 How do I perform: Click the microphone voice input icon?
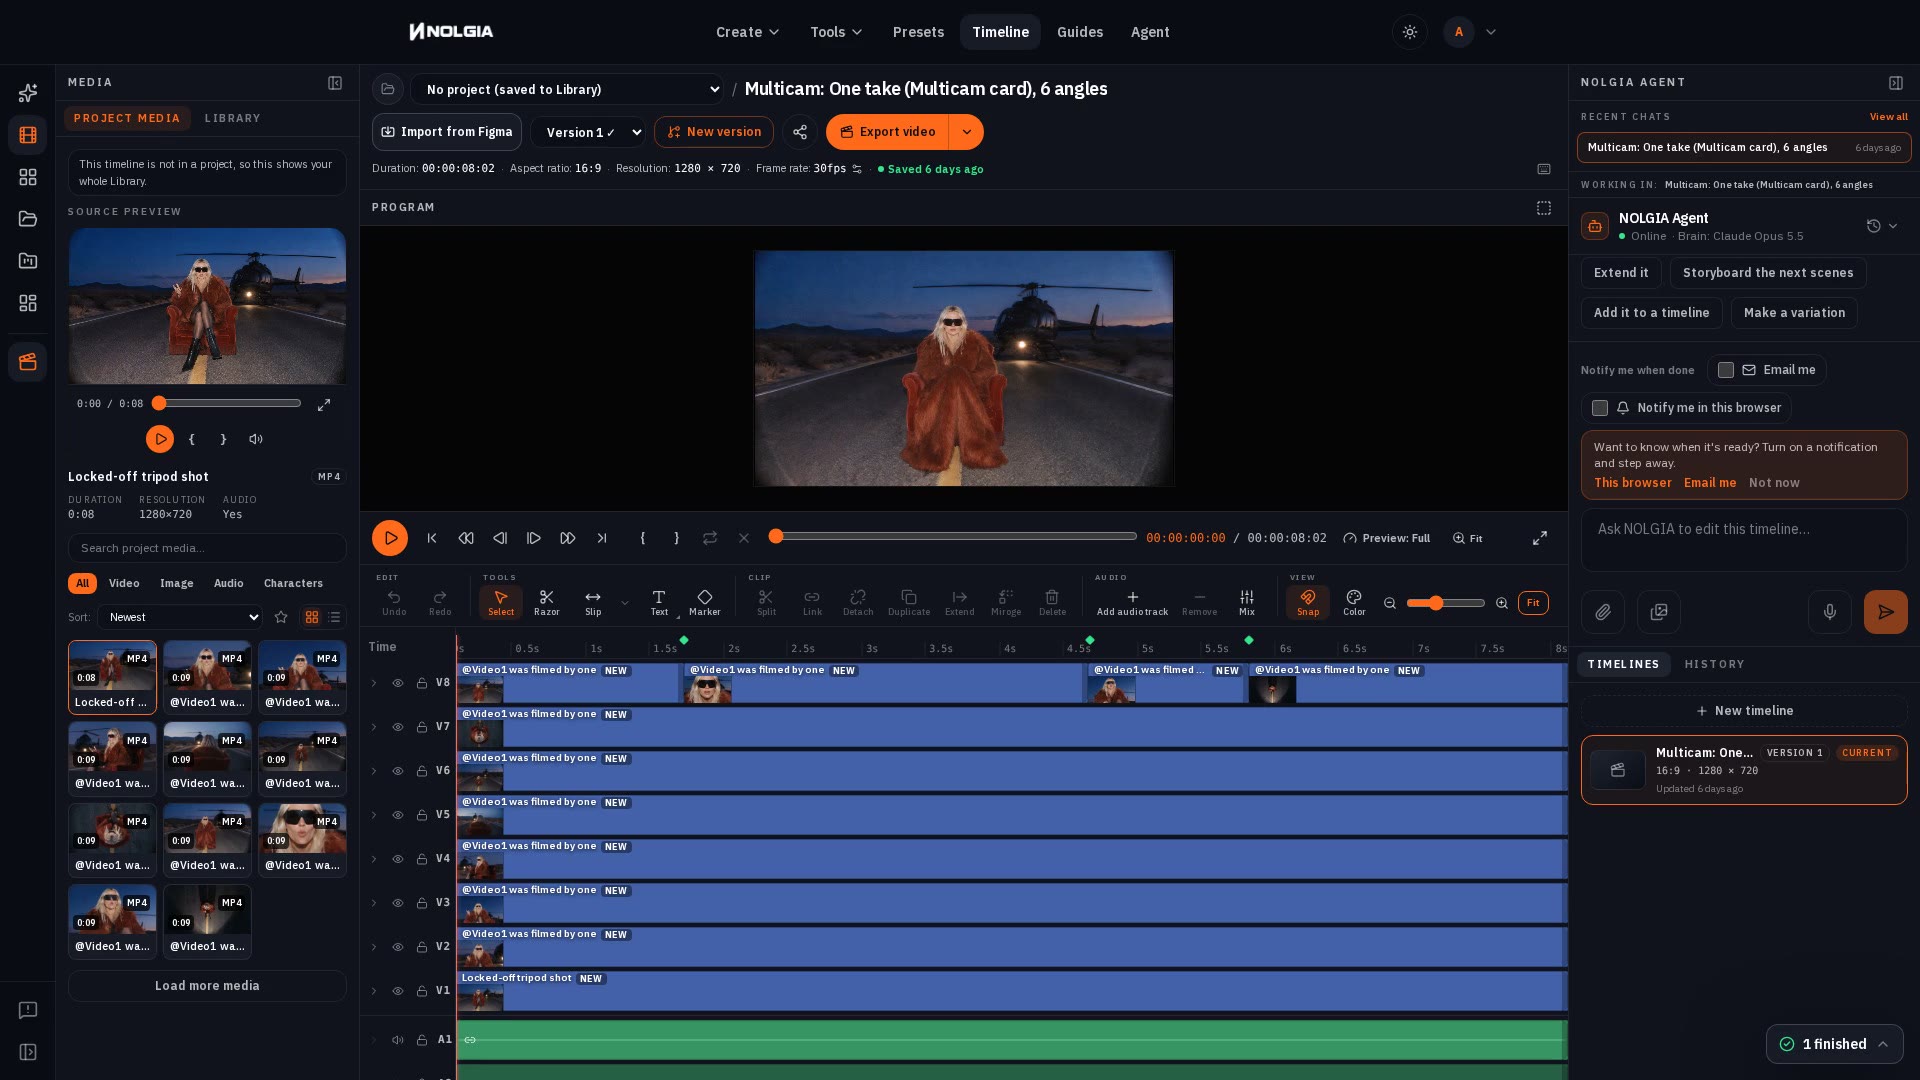(1829, 612)
